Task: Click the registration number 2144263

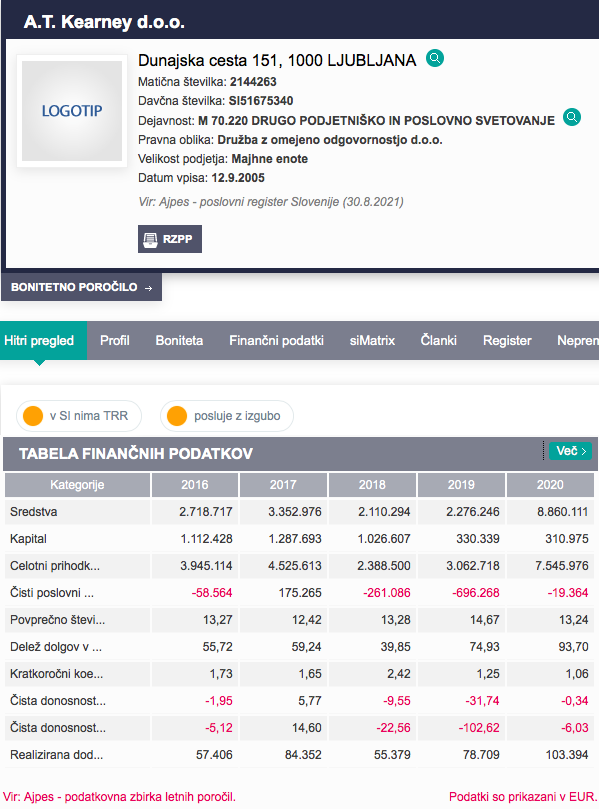Action: point(253,82)
